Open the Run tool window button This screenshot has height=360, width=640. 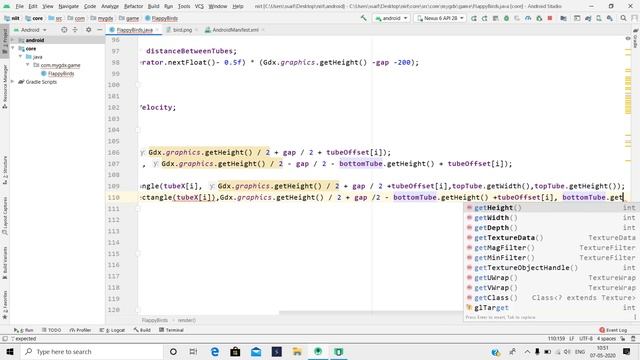(x=24, y=330)
